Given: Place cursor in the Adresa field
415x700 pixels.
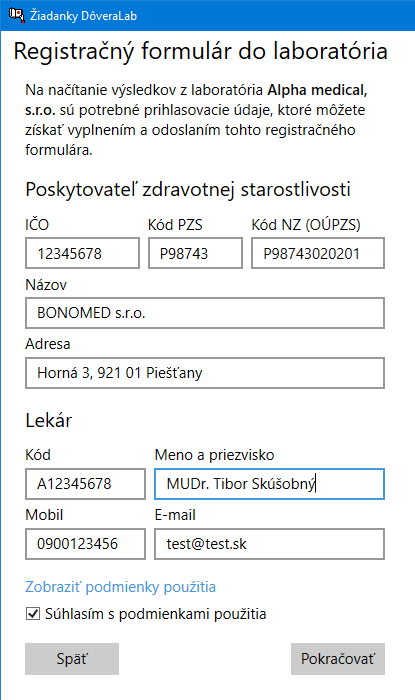Looking at the screenshot, I should click(x=205, y=373).
